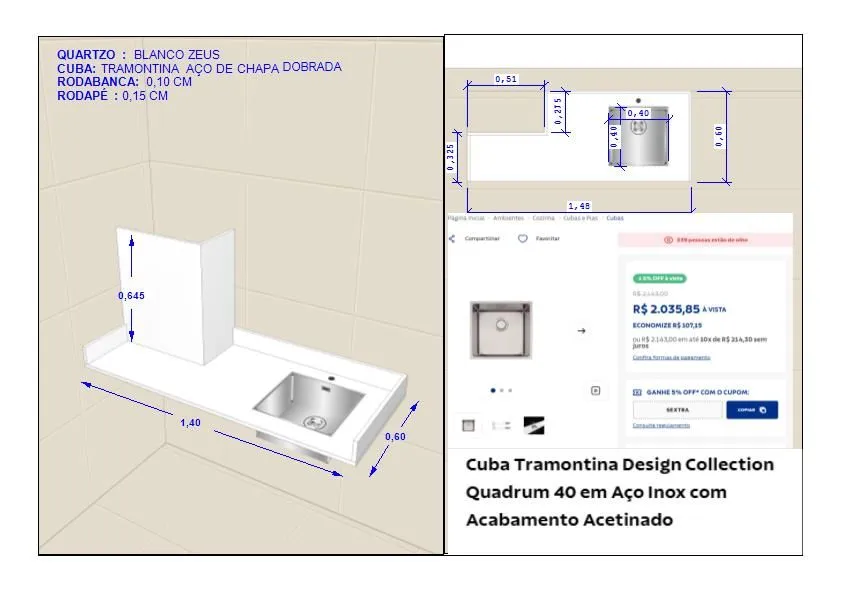Image resolution: width=841 pixels, height=595 pixels.
Task: Select third carousel dot indicator
Action: point(510,391)
